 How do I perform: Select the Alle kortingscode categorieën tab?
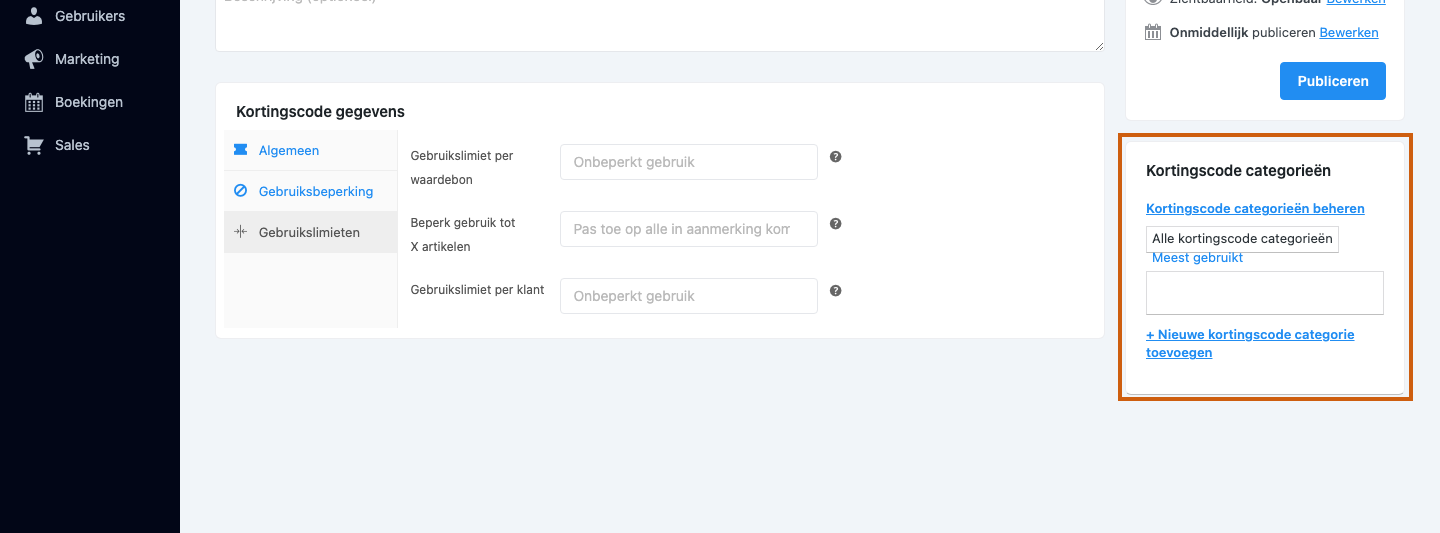point(1242,239)
